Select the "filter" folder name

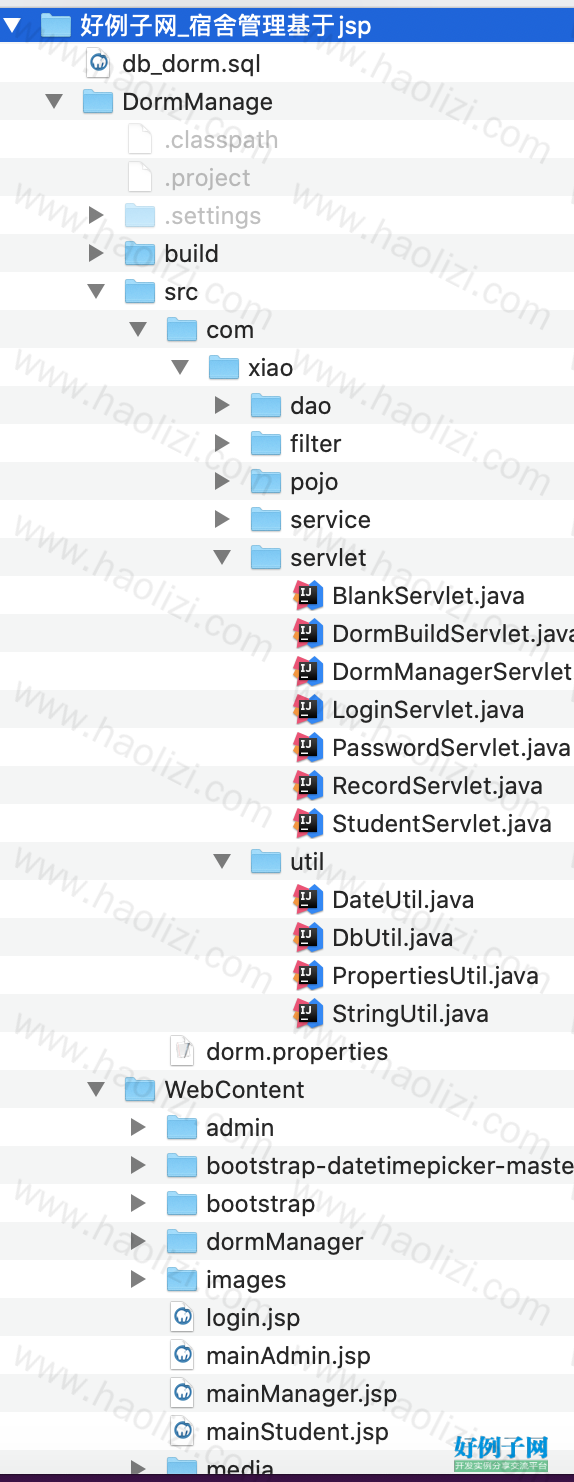point(316,444)
